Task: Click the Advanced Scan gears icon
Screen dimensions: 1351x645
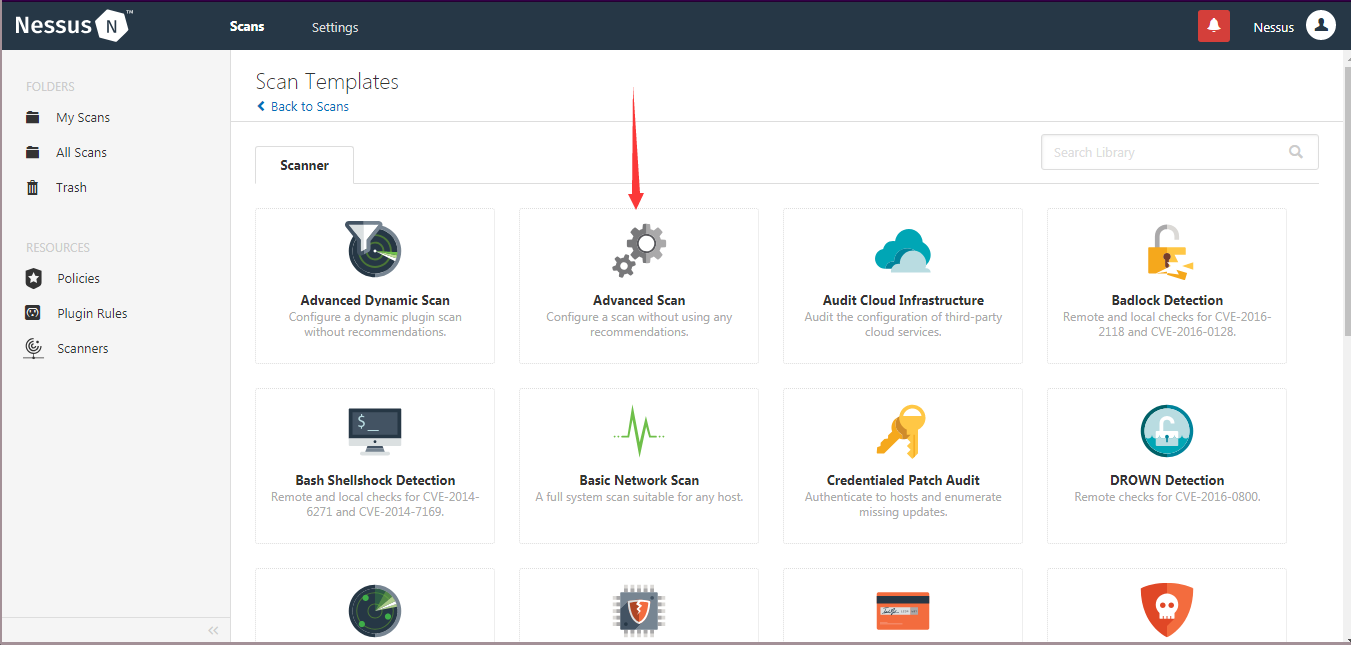Action: tap(638, 250)
